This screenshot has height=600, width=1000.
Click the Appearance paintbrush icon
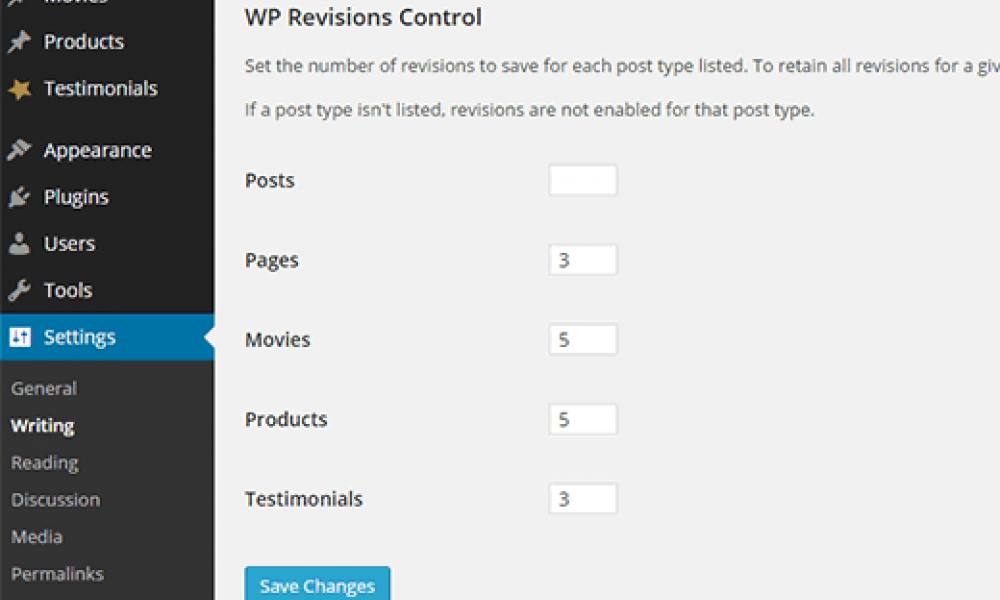click(19, 151)
